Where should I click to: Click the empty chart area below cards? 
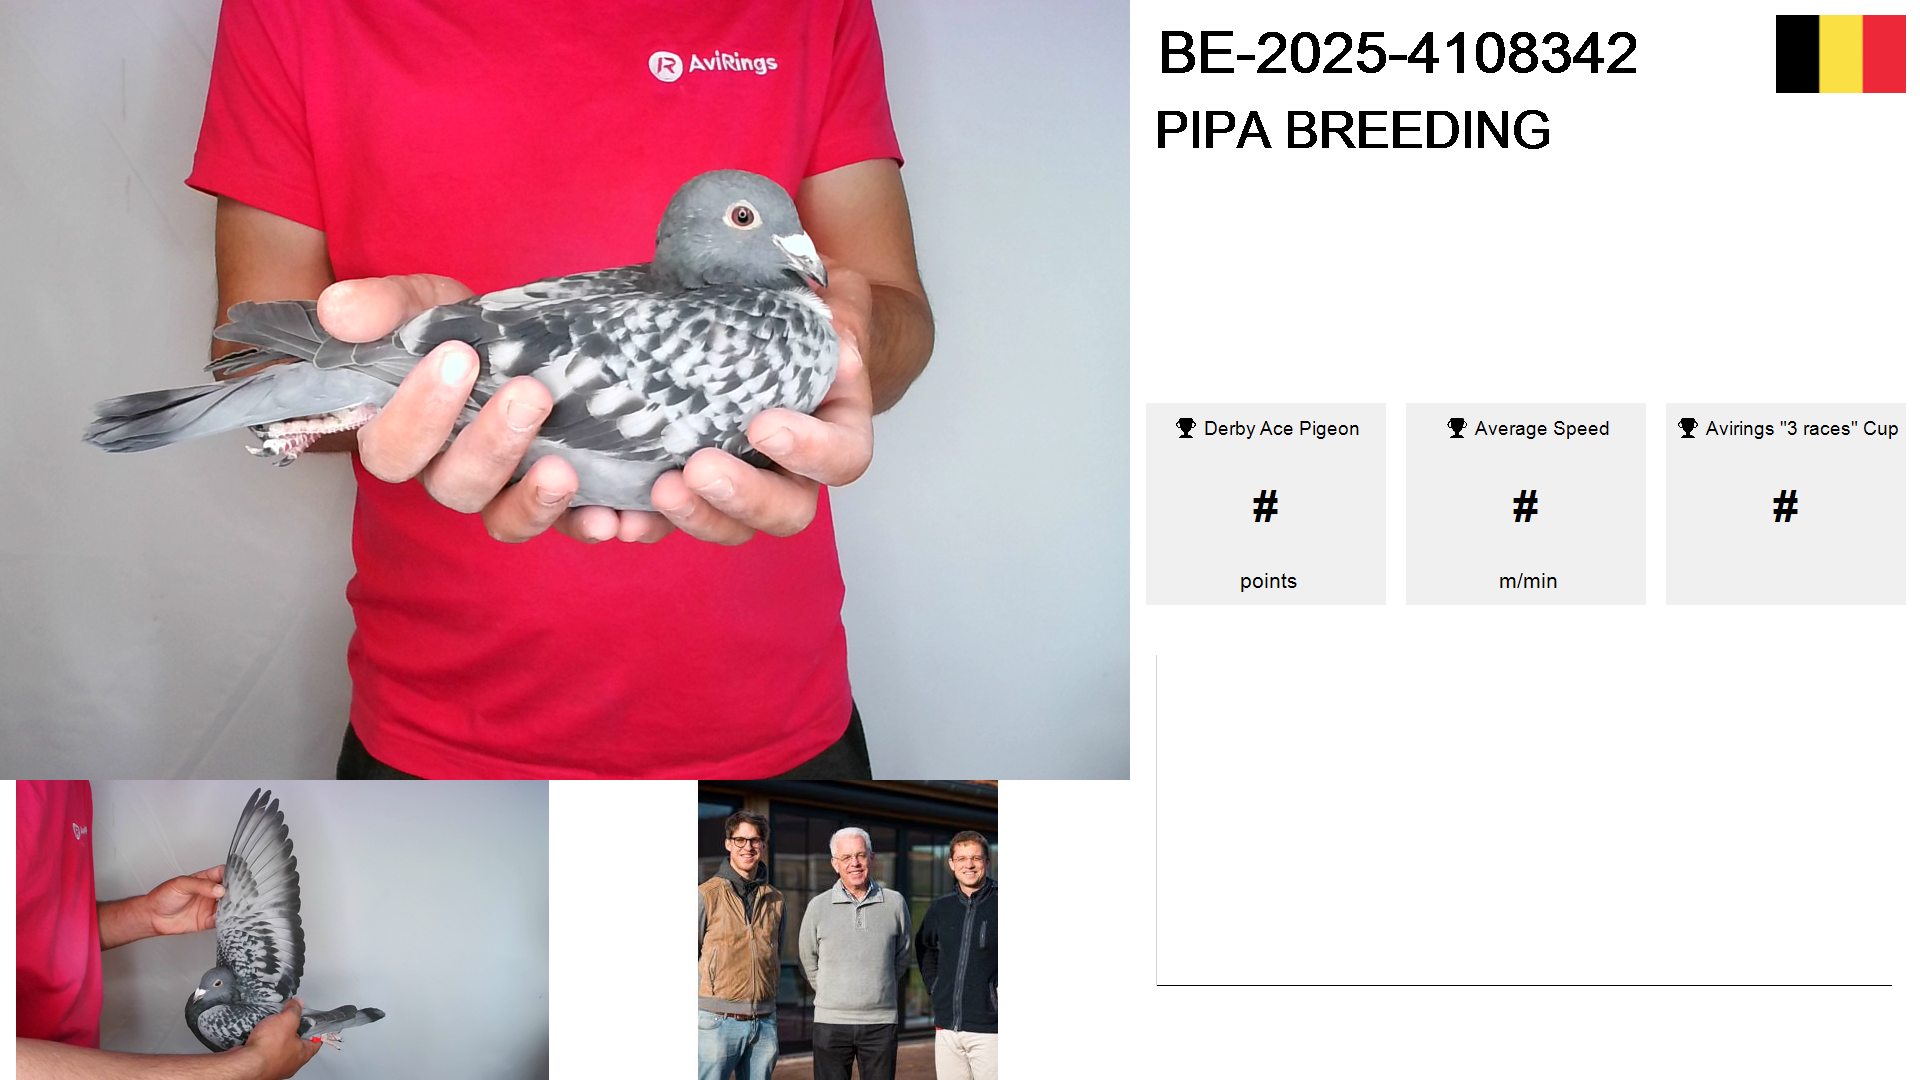pyautogui.click(x=1524, y=820)
